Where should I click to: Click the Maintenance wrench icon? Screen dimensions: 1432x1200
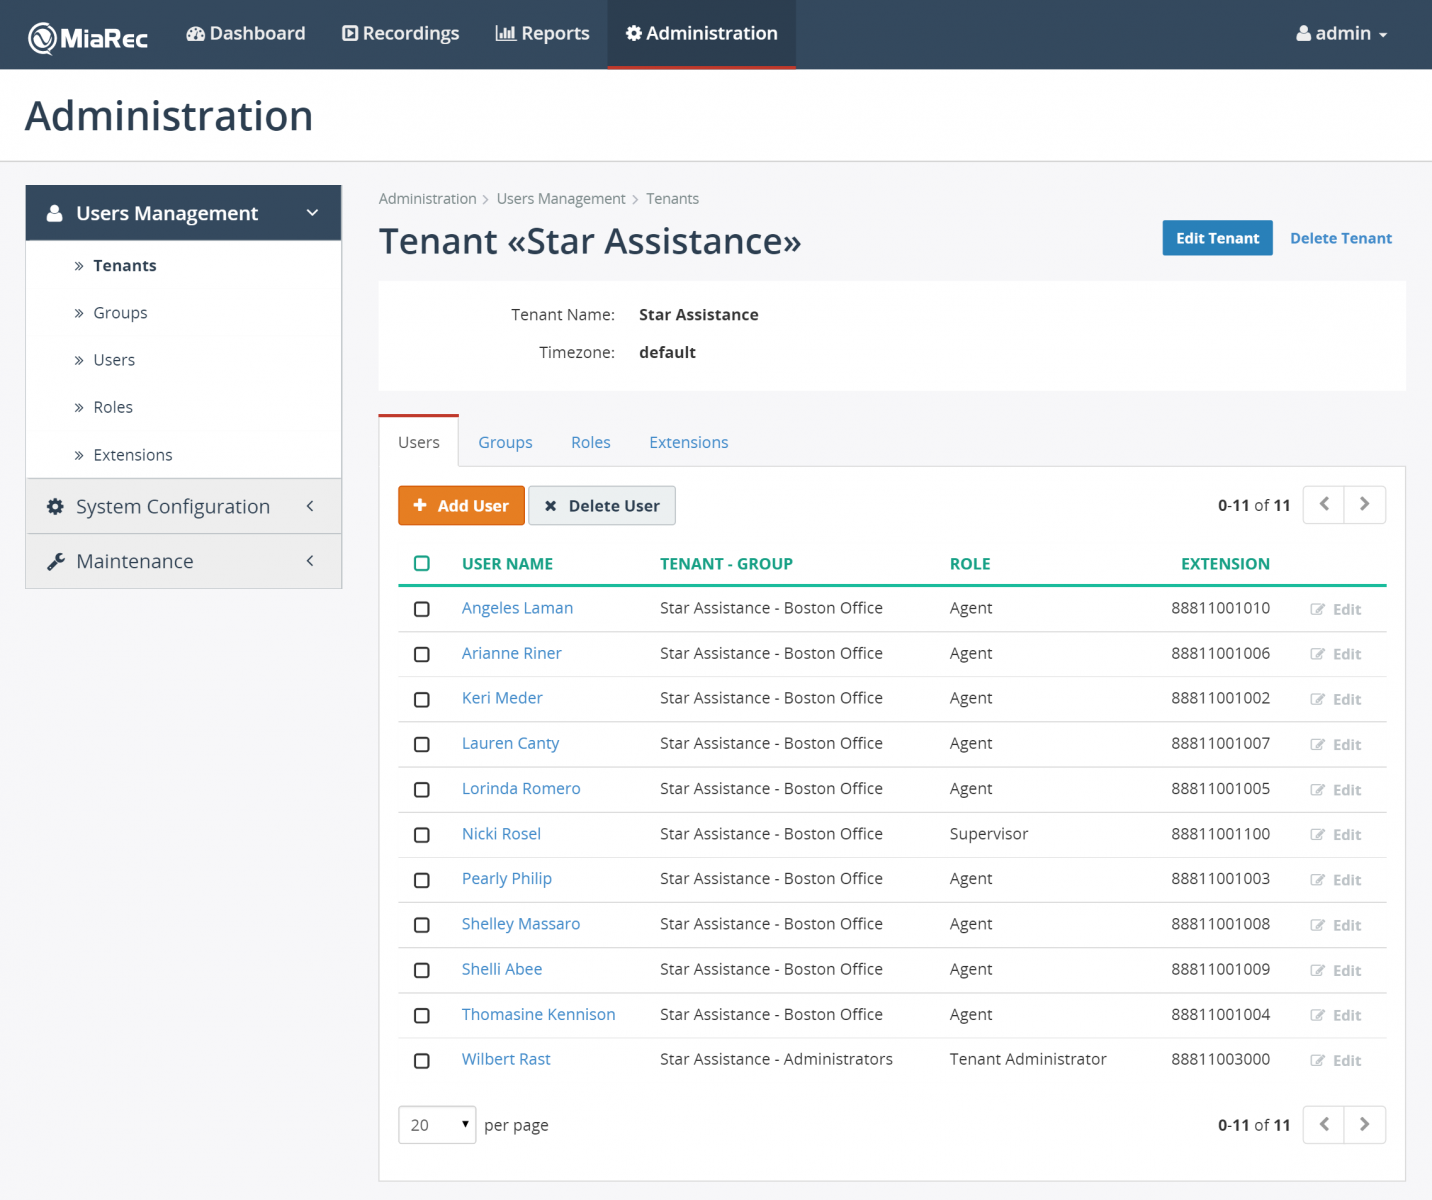(55, 562)
